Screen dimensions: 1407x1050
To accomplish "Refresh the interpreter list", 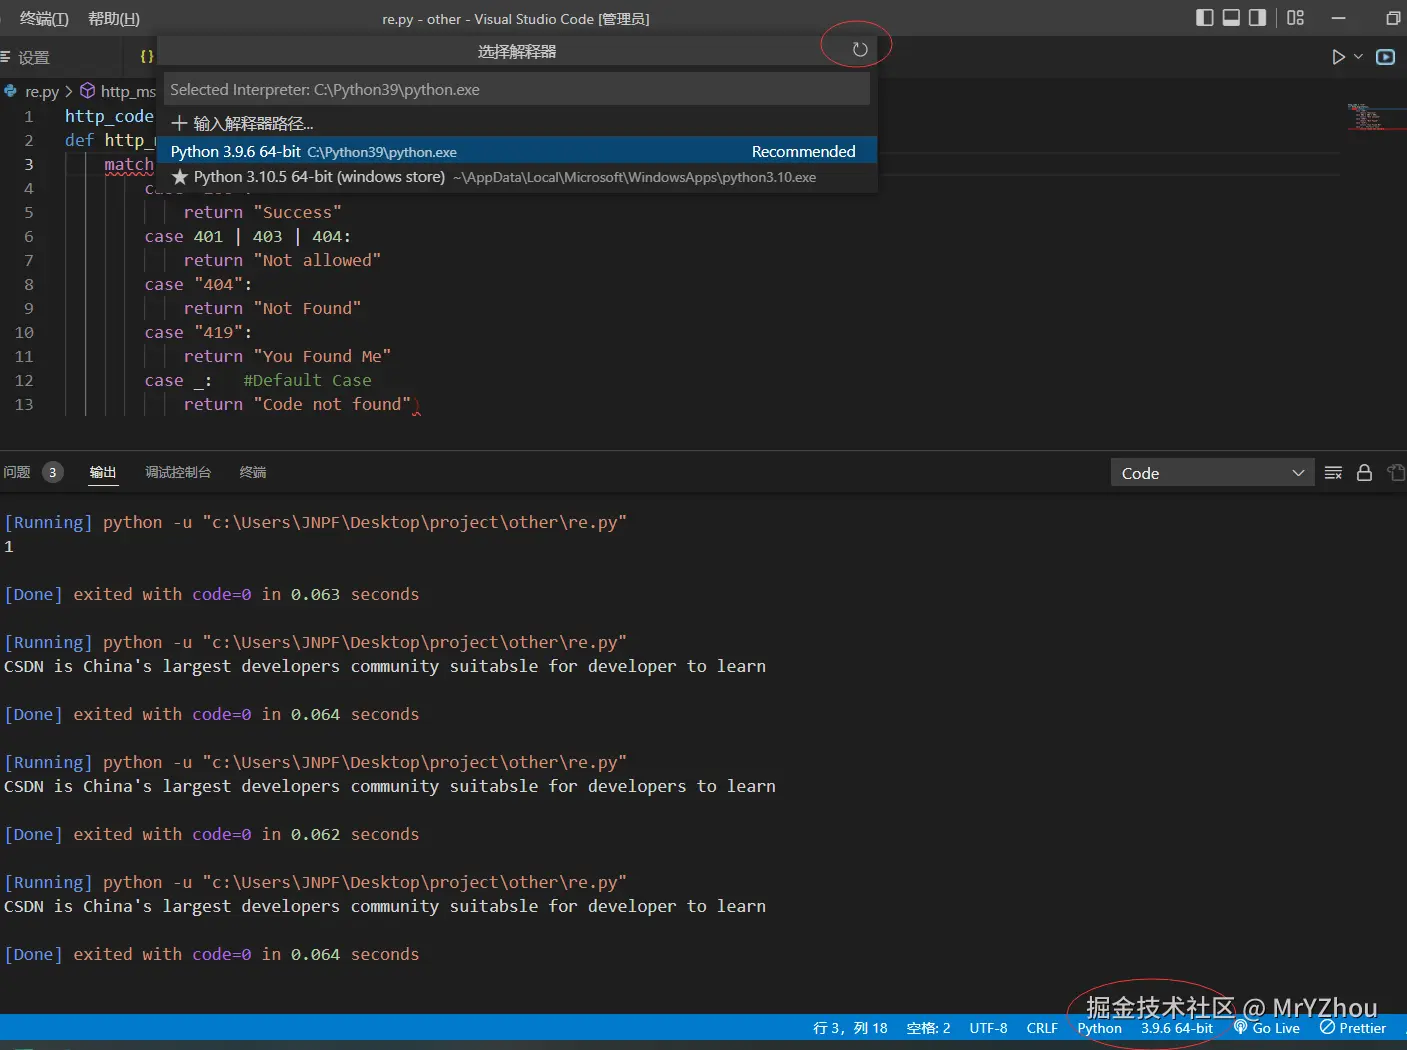I will (x=859, y=50).
